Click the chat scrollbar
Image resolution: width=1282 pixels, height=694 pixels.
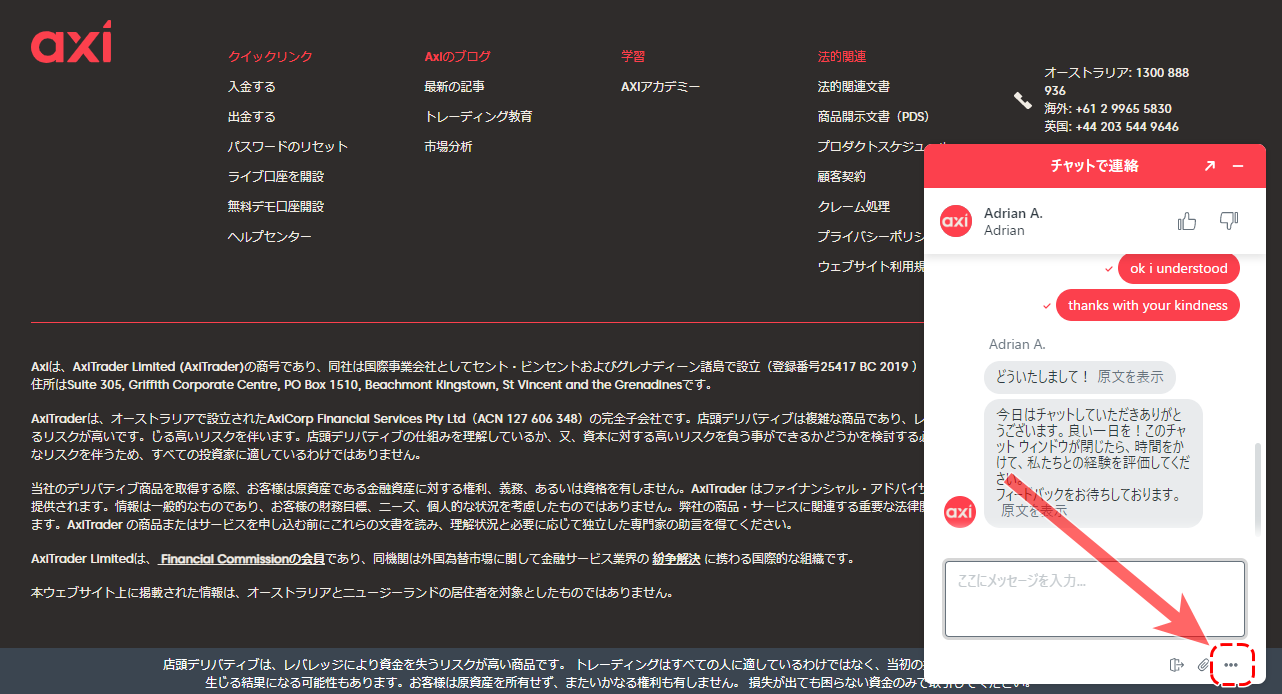[x=1259, y=490]
